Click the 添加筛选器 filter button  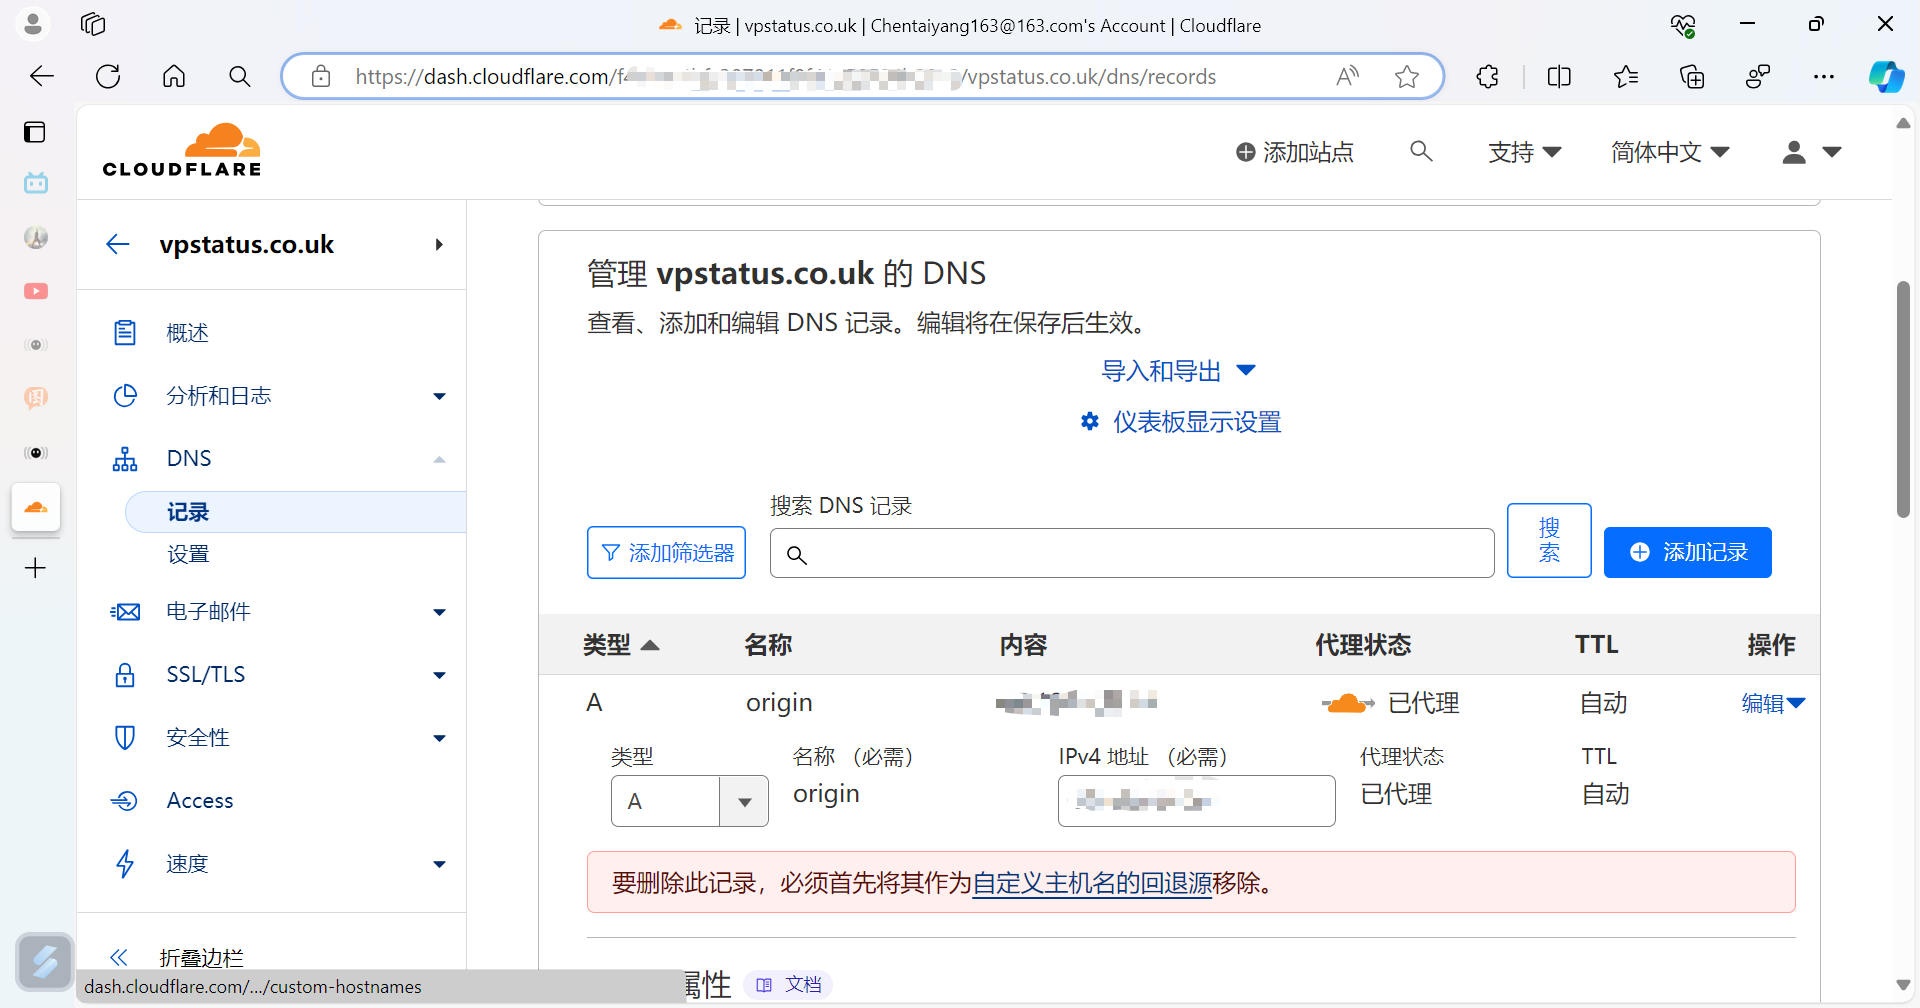[666, 552]
